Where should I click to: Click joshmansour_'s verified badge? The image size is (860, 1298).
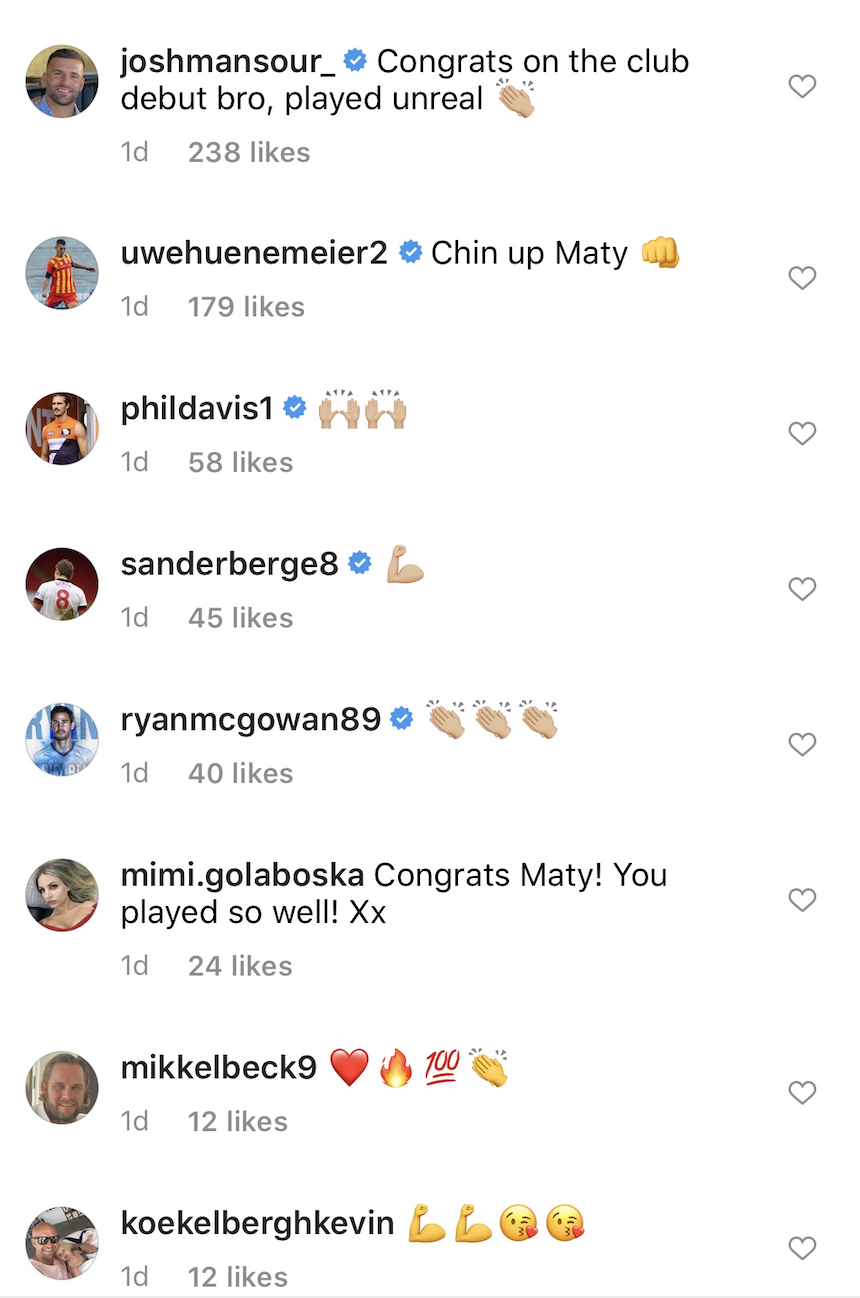coord(355,60)
